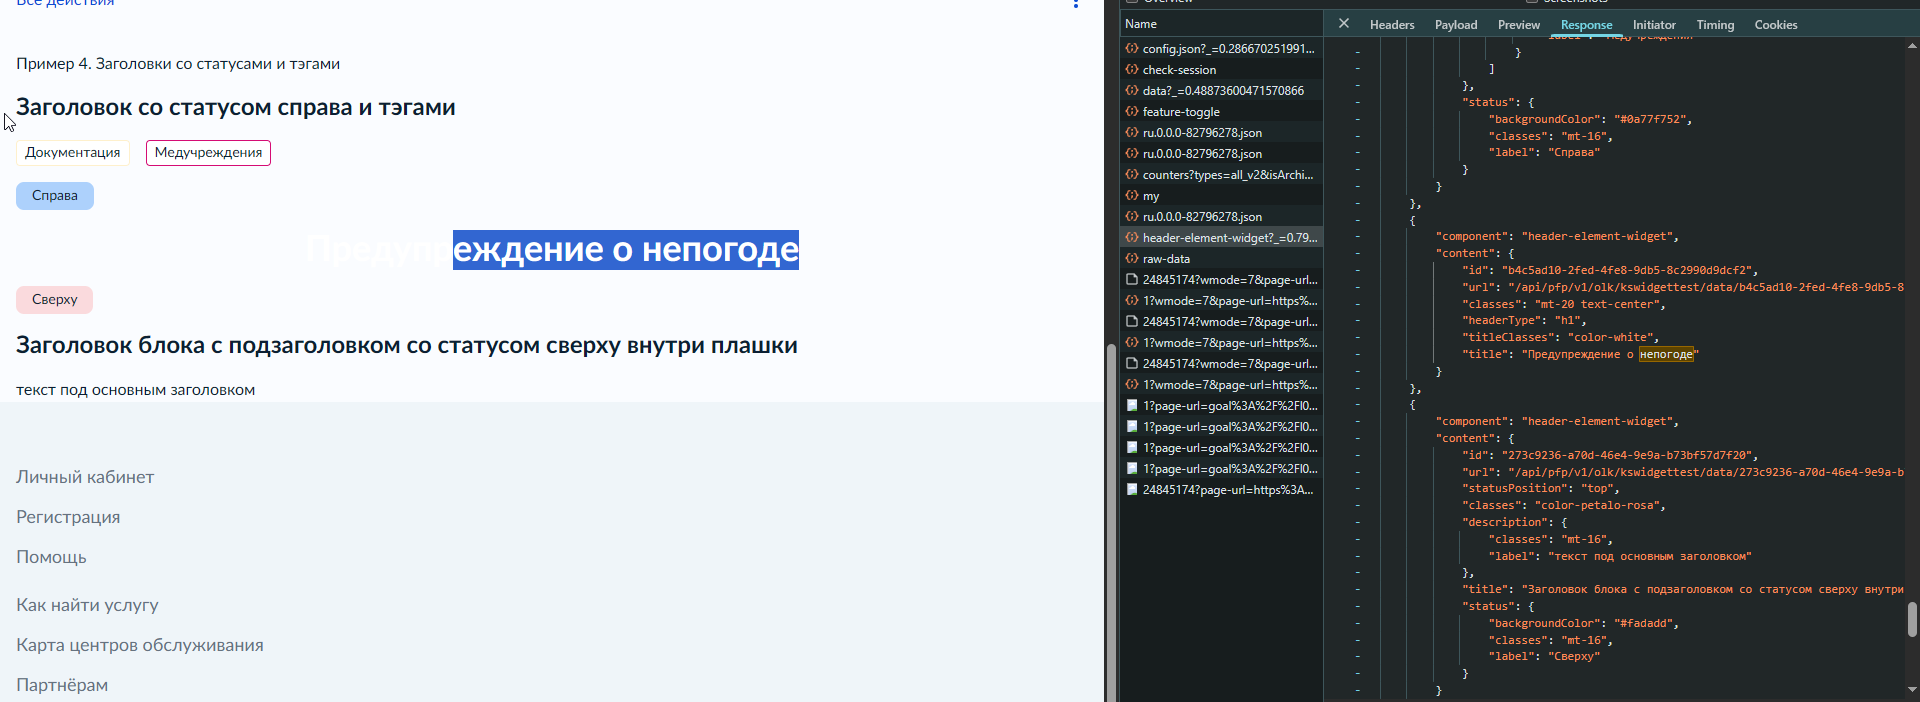Select the Response tab

(x=1586, y=25)
